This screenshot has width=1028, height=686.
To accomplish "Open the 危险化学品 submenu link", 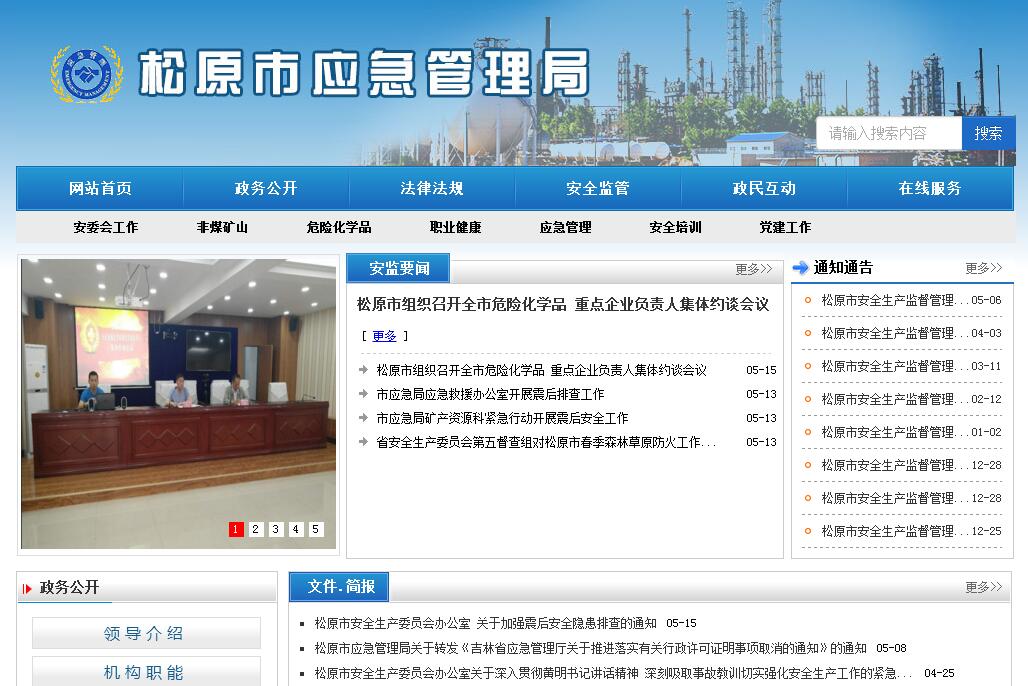I will tap(339, 227).
